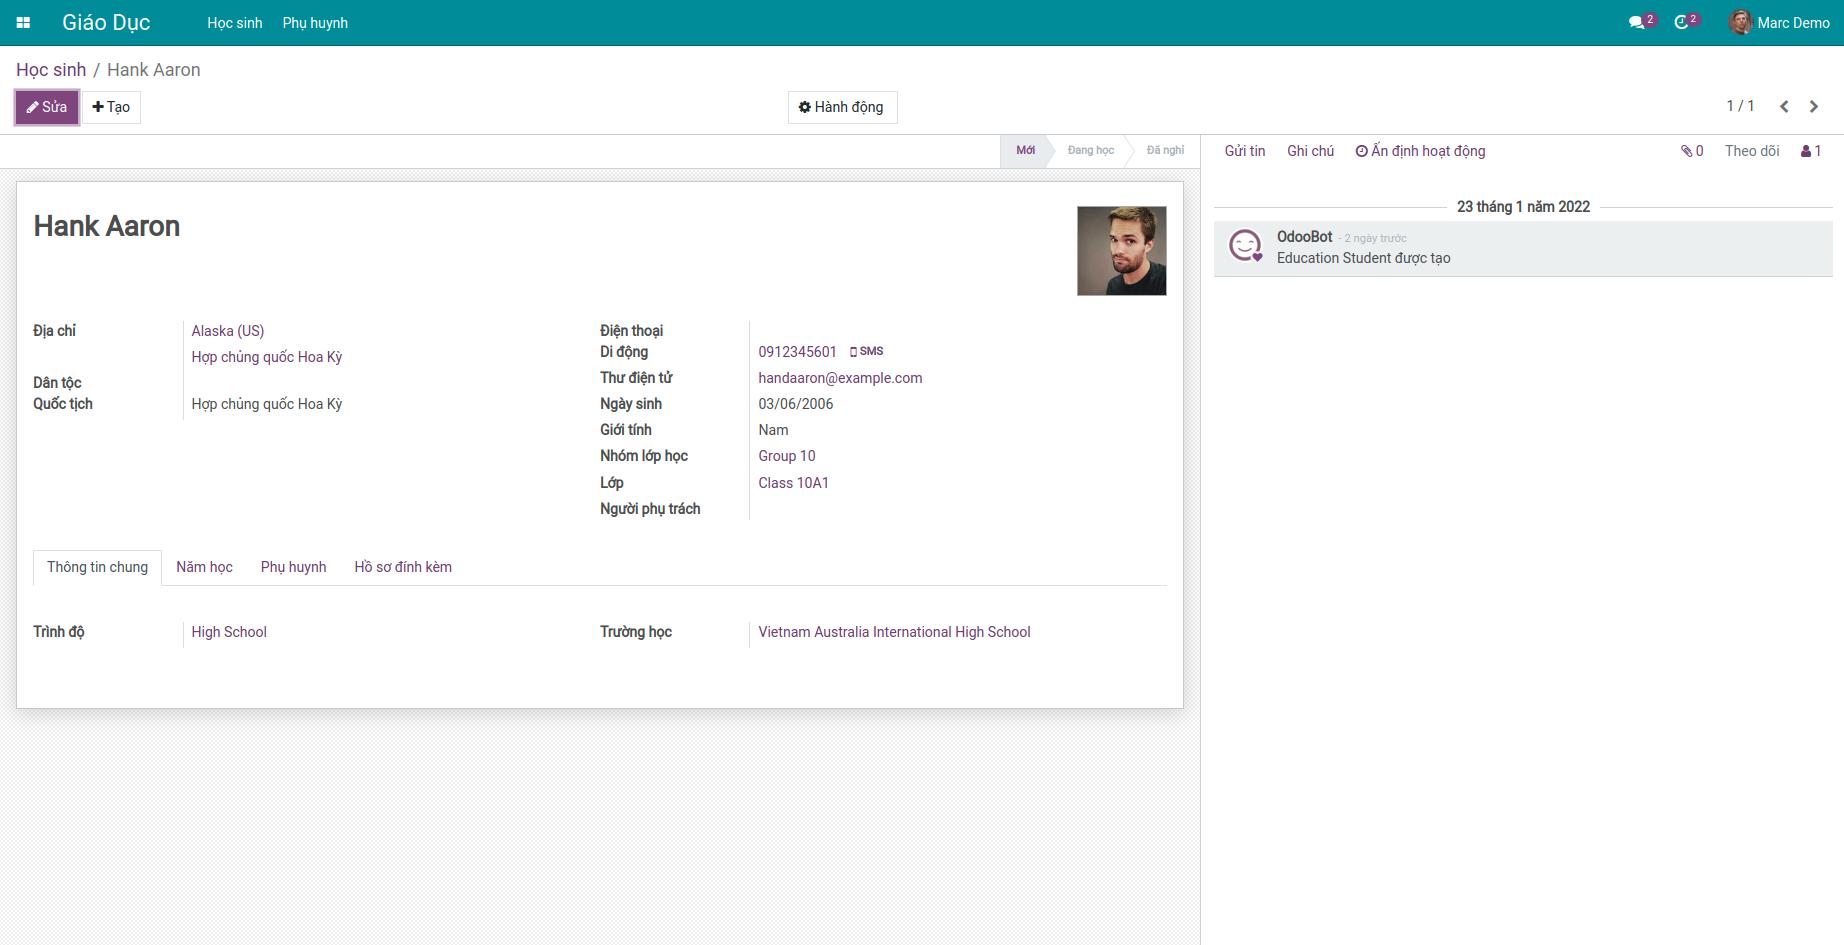This screenshot has height=945, width=1844.
Task: Click Gửi tin to send message
Action: [x=1245, y=151]
